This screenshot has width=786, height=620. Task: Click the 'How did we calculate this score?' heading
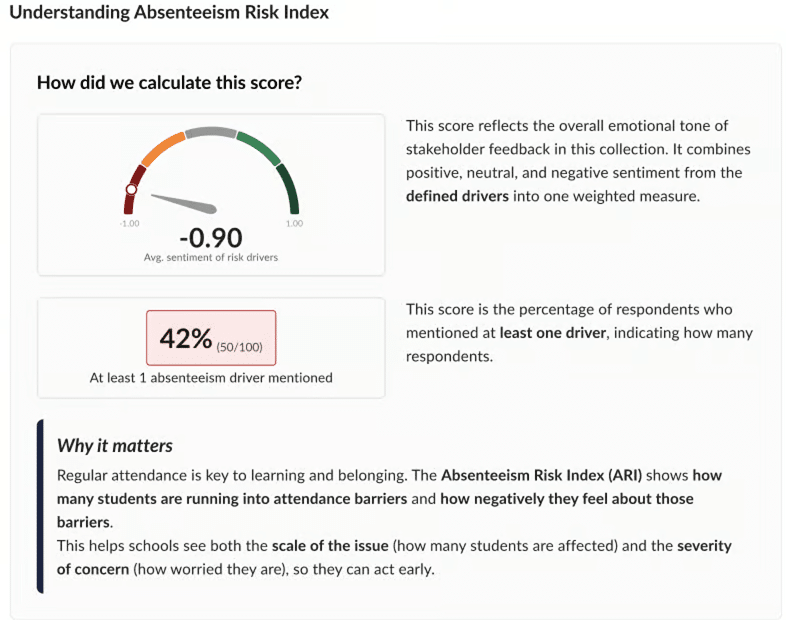coord(169,82)
